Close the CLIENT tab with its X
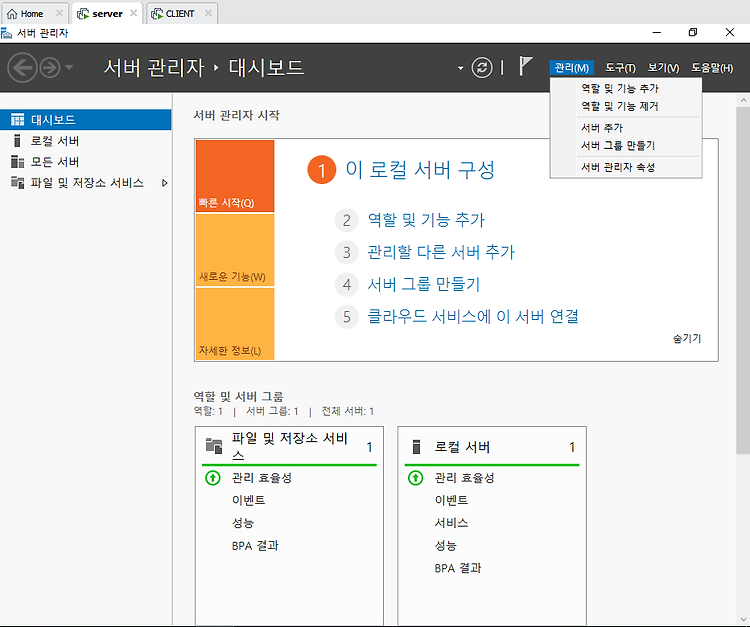Viewport: 750px width, 627px height. coord(208,13)
